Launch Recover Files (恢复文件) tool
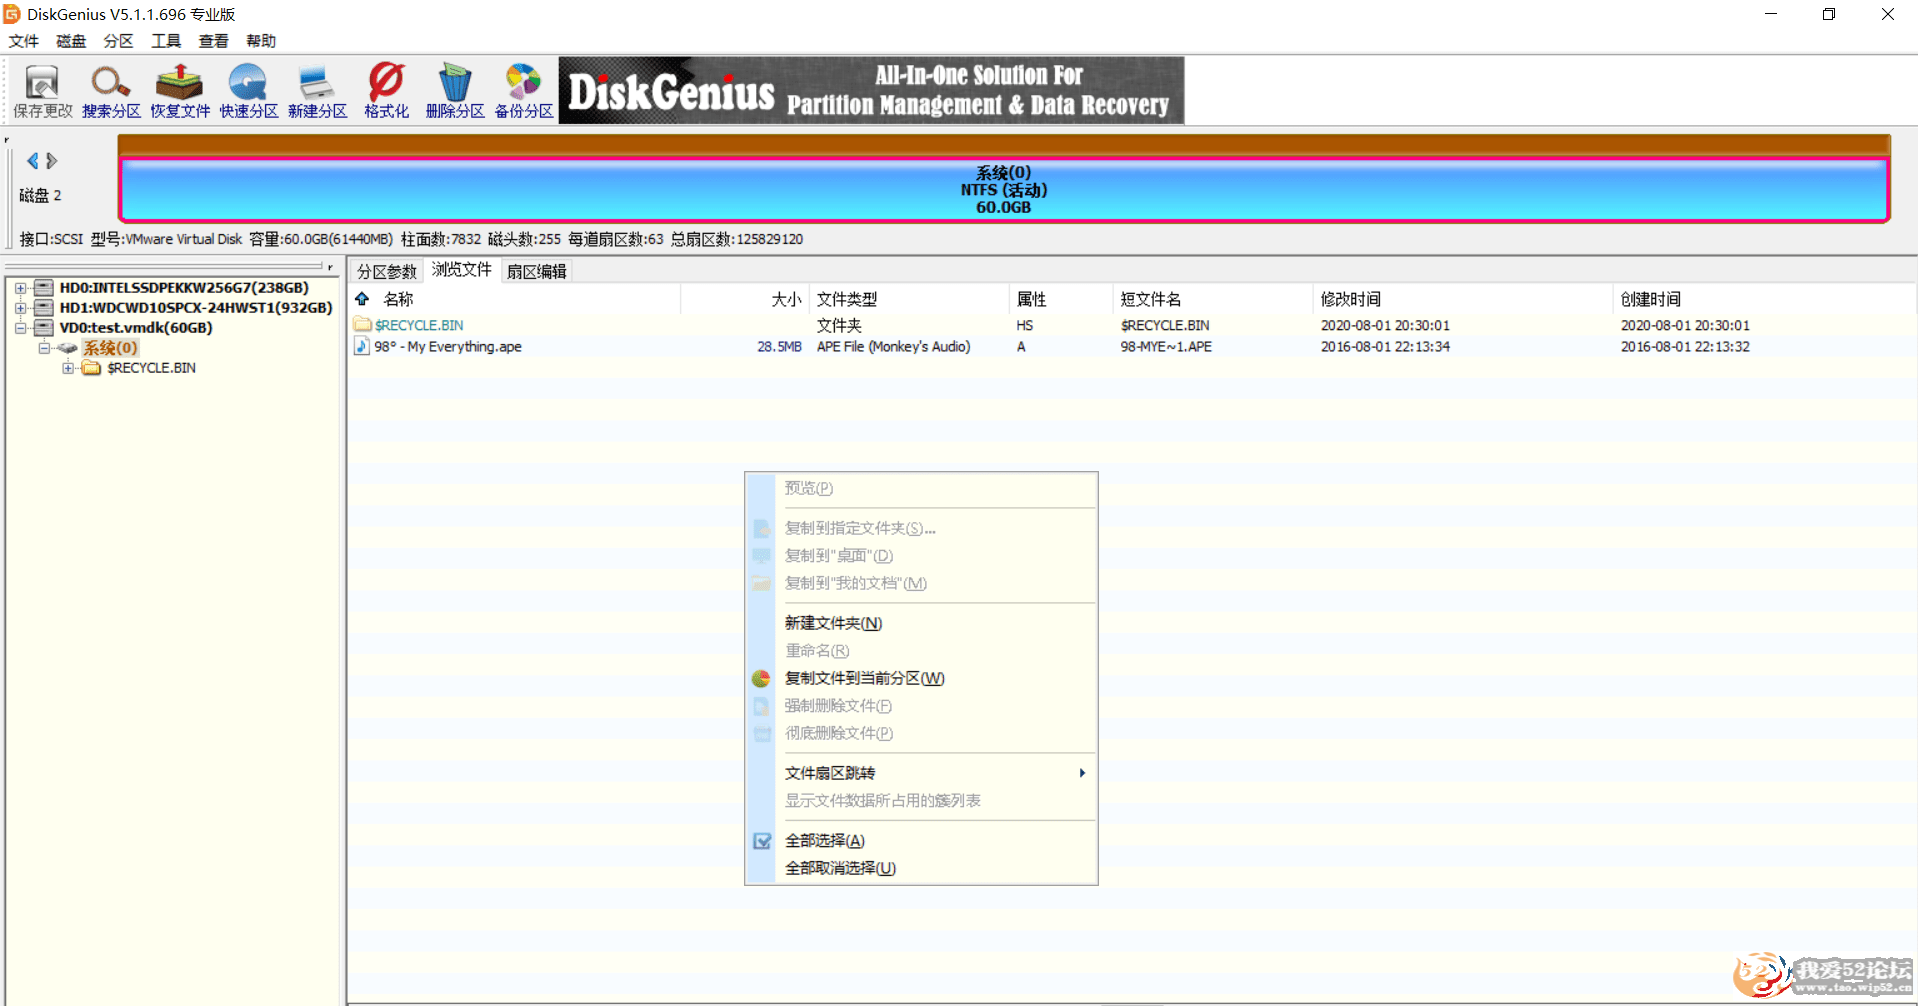This screenshot has height=1006, width=1918. (180, 90)
